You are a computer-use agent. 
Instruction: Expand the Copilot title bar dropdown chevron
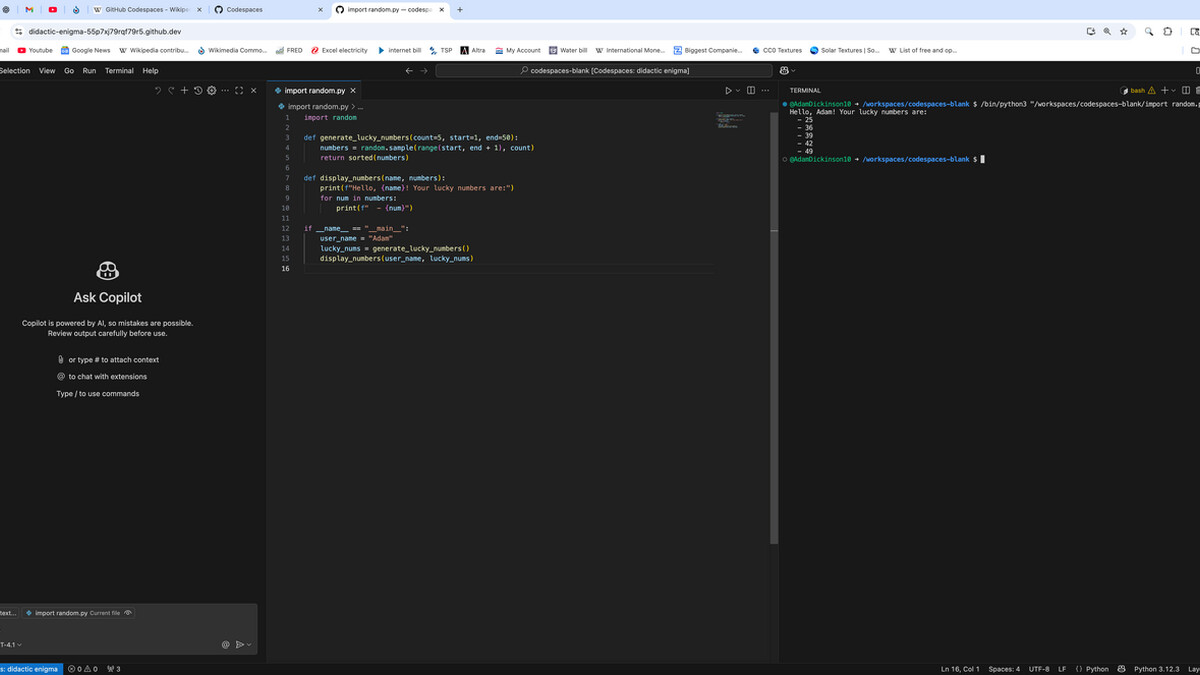[794, 71]
